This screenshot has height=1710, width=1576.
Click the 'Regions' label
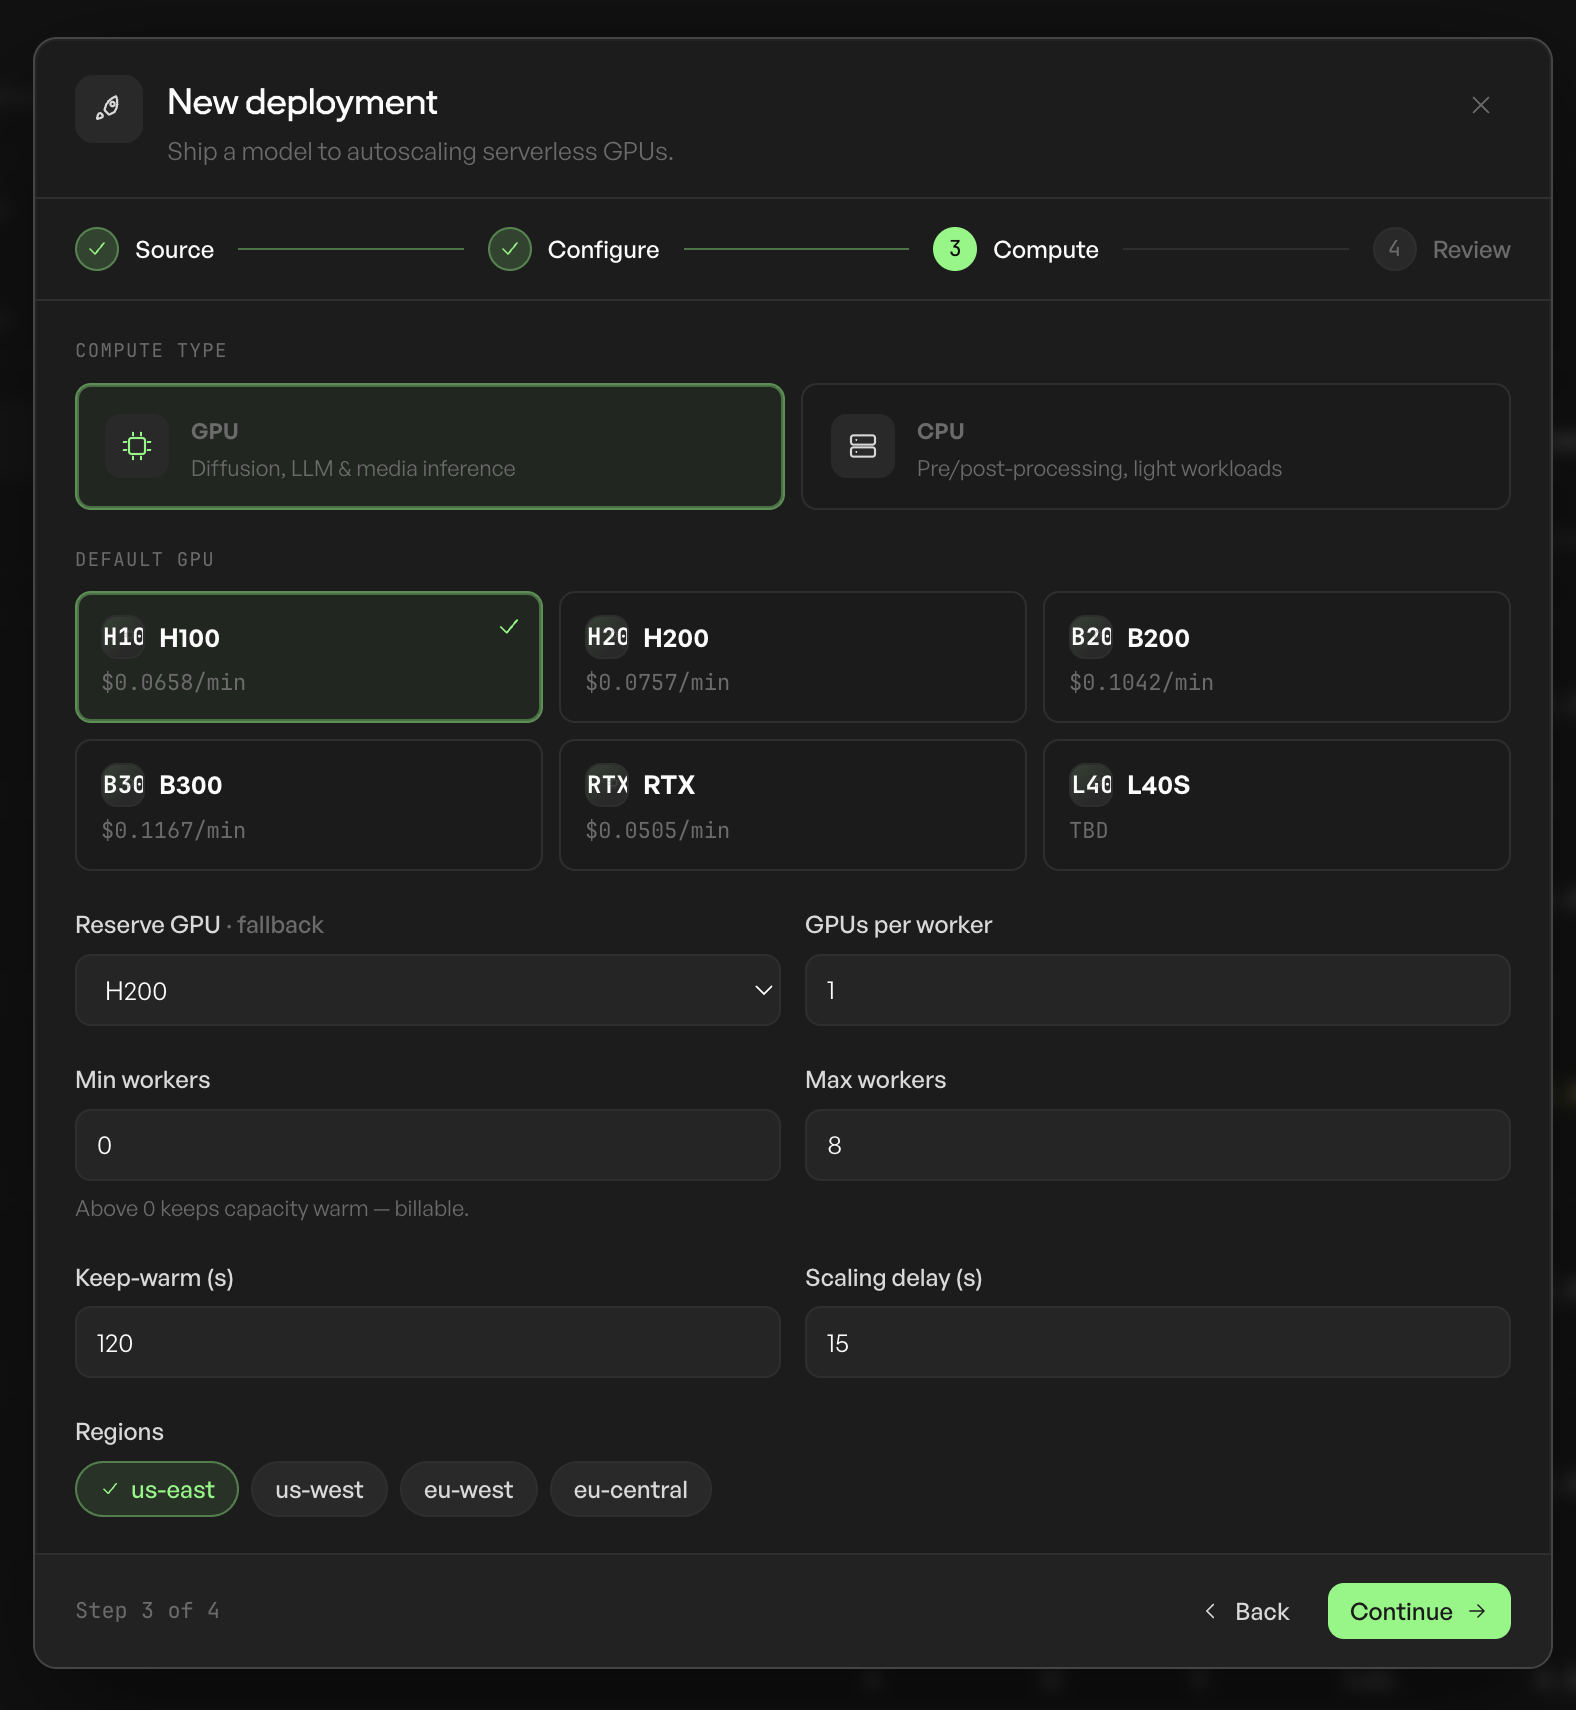(x=119, y=1432)
